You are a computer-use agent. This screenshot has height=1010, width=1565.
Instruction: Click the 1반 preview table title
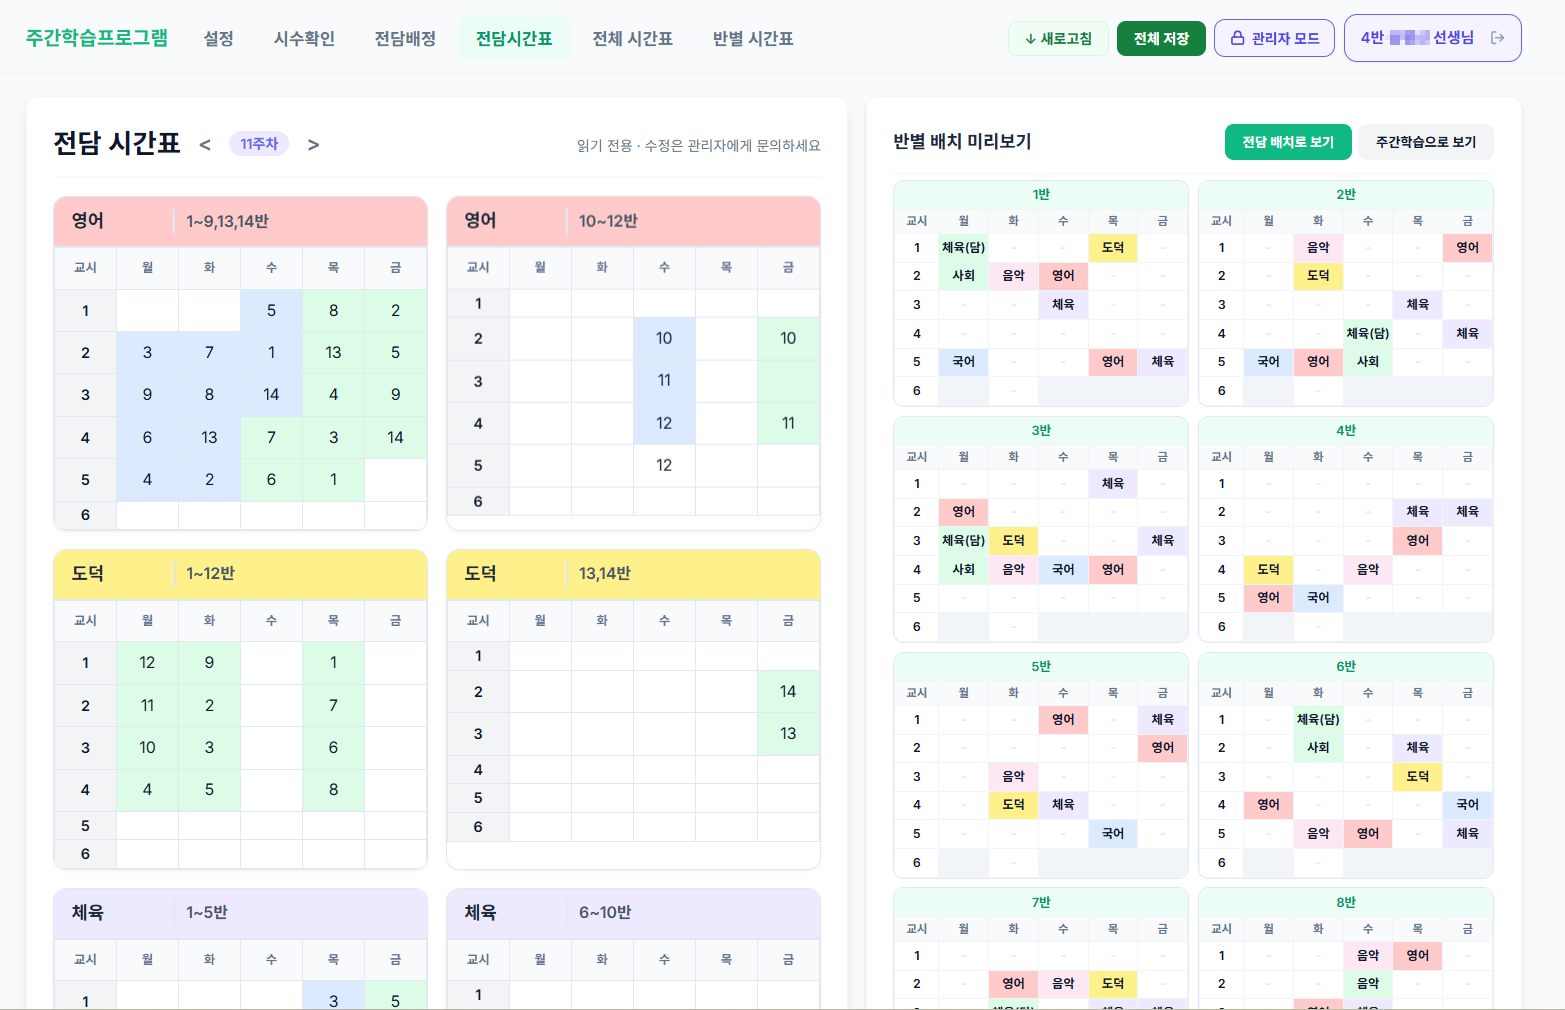click(1041, 194)
